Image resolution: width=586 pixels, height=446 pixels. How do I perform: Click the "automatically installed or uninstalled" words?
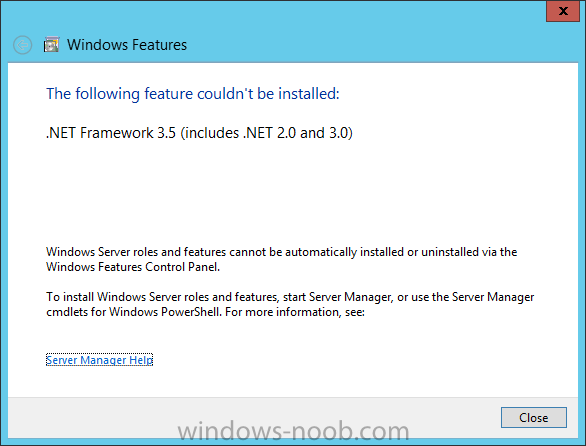click(345, 252)
